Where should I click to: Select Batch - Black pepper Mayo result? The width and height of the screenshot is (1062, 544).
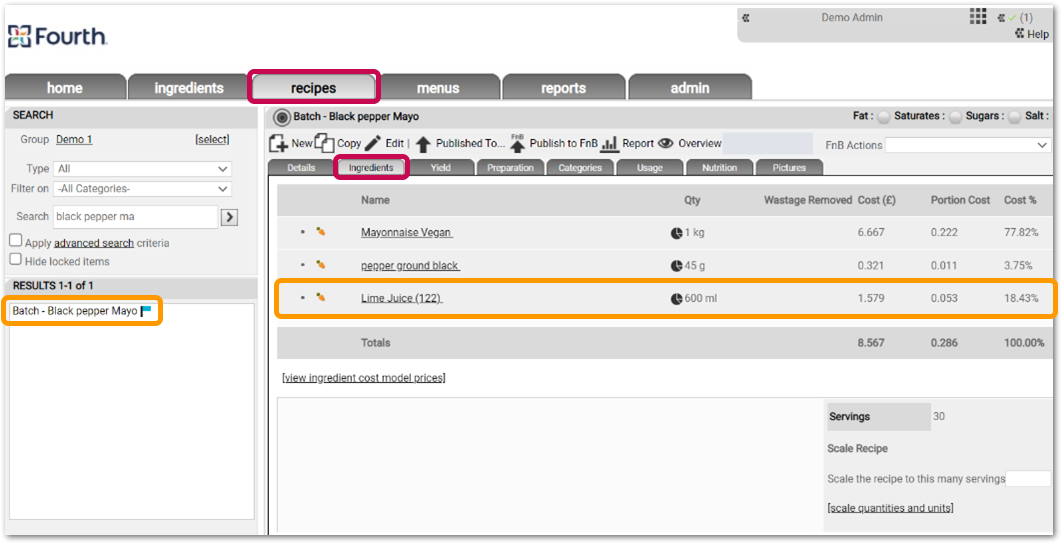tap(75, 312)
